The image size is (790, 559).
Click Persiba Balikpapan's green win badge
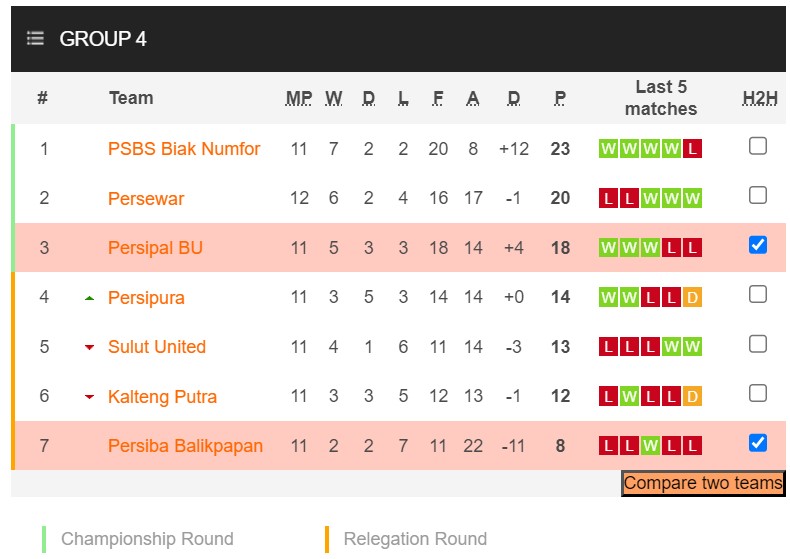click(x=650, y=446)
